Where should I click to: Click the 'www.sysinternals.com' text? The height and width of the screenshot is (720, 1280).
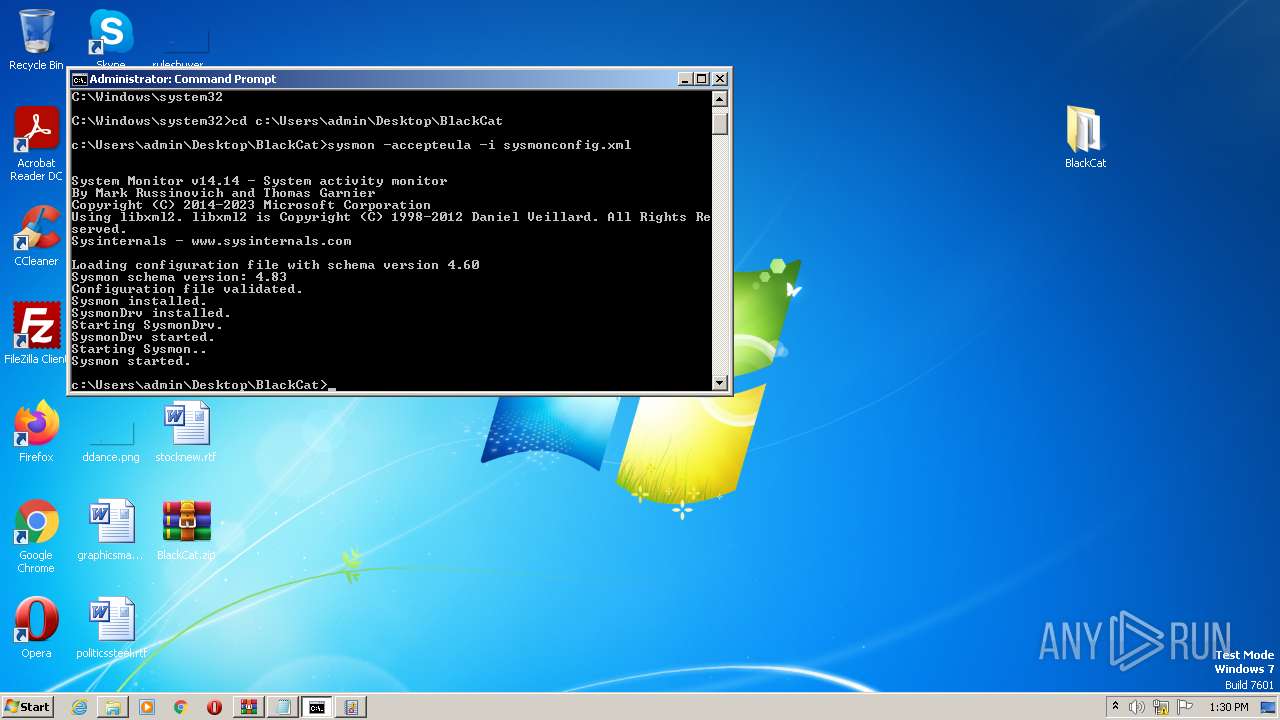pos(271,241)
